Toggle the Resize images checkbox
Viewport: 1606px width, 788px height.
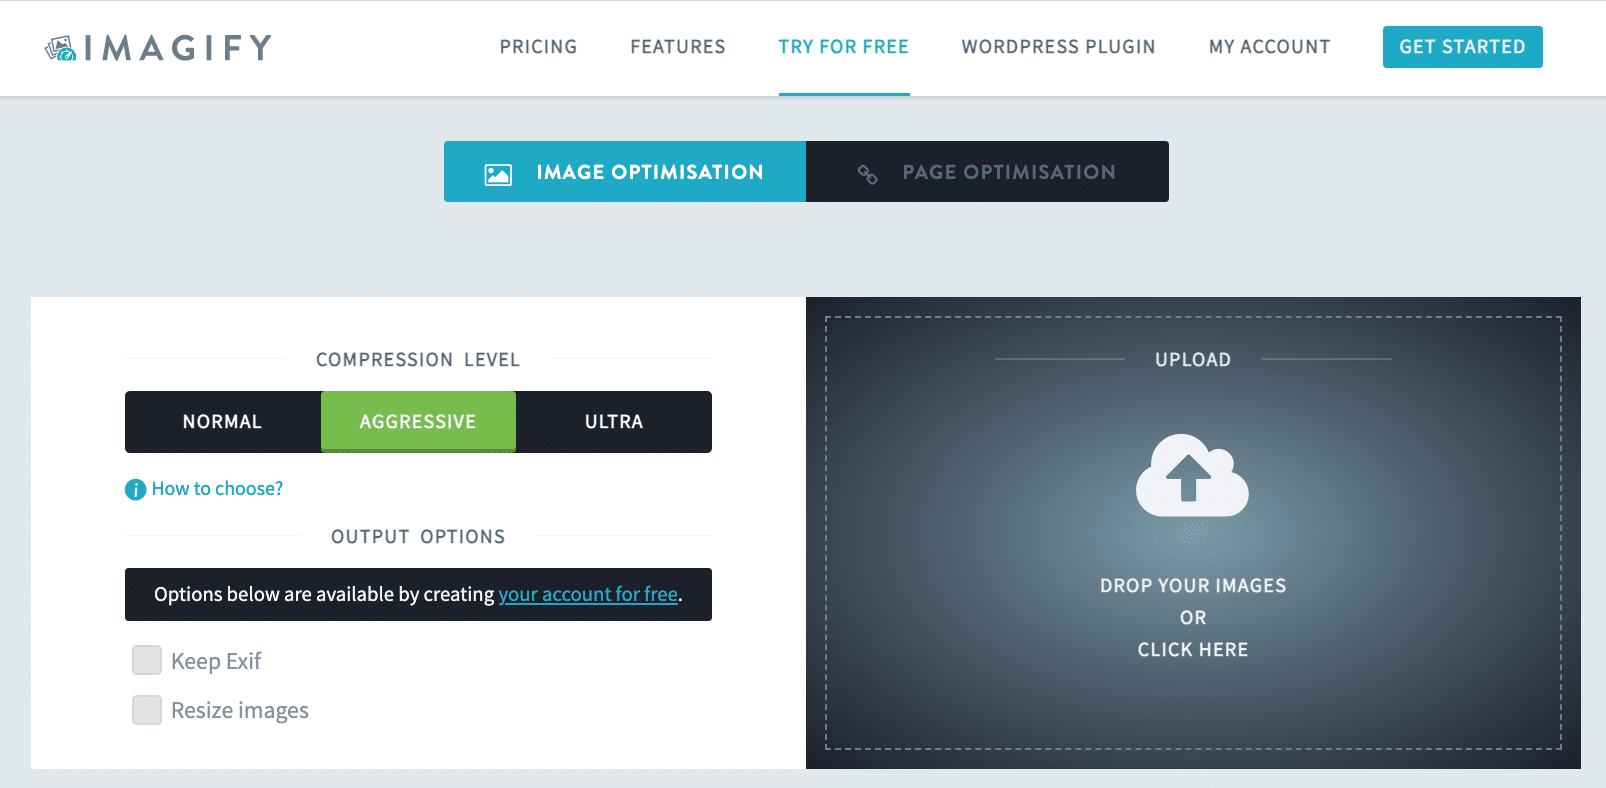tap(147, 710)
